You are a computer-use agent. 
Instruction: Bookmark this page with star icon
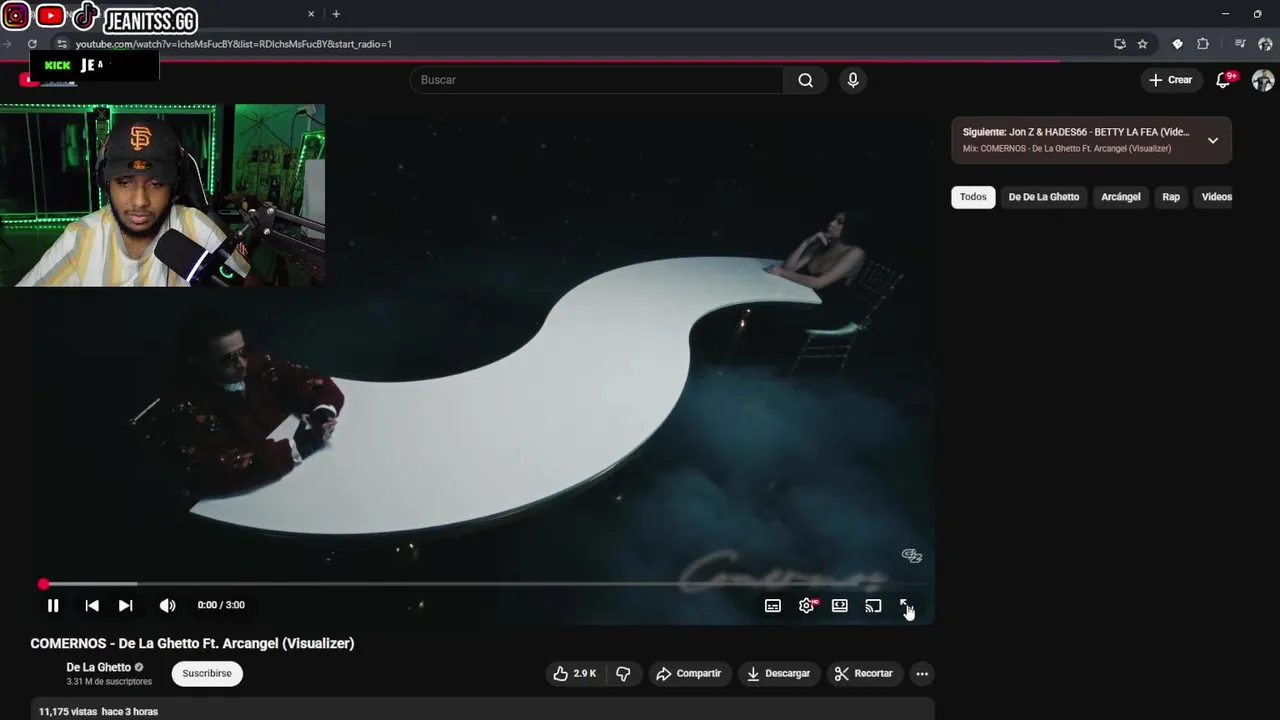coord(1143,44)
